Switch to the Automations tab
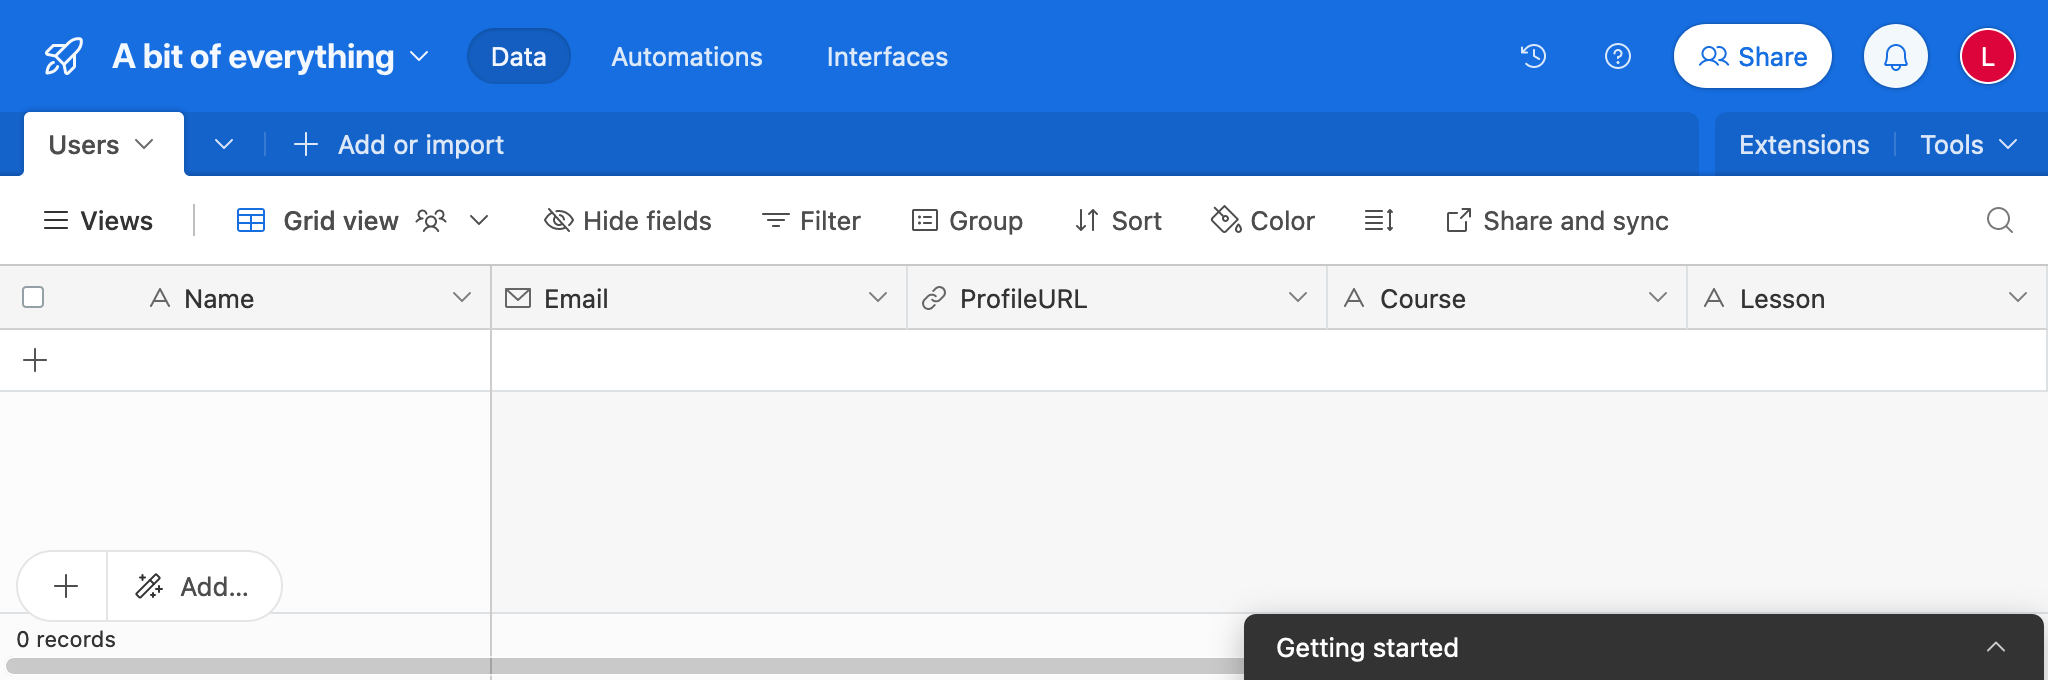 click(x=687, y=57)
